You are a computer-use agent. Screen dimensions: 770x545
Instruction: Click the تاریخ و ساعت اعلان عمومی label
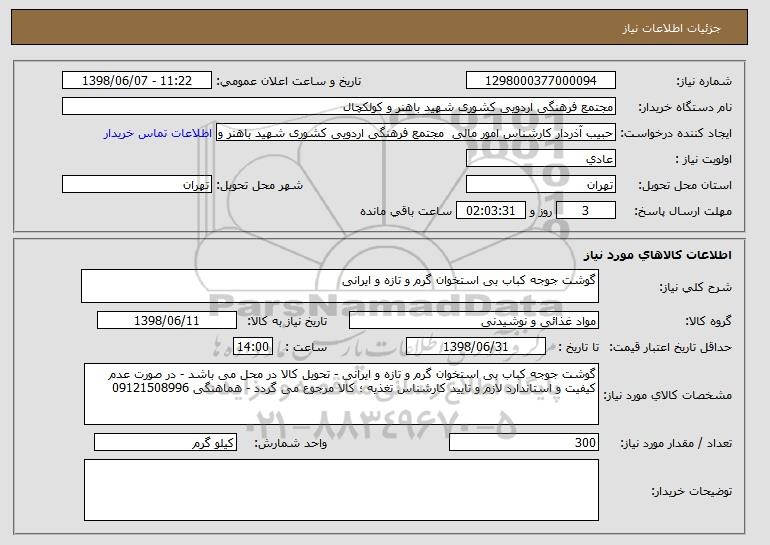[x=289, y=81]
